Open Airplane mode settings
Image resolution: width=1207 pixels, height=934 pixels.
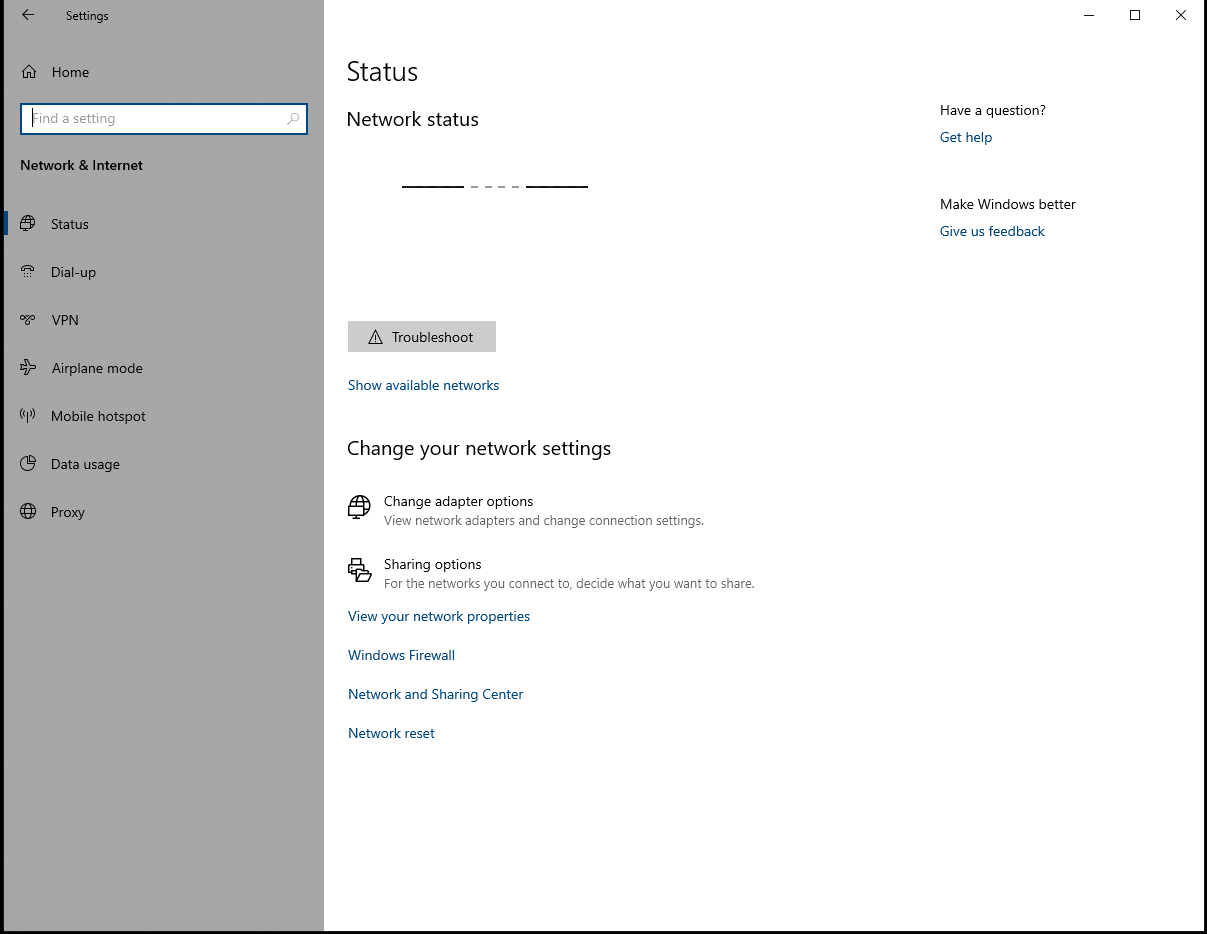(97, 368)
